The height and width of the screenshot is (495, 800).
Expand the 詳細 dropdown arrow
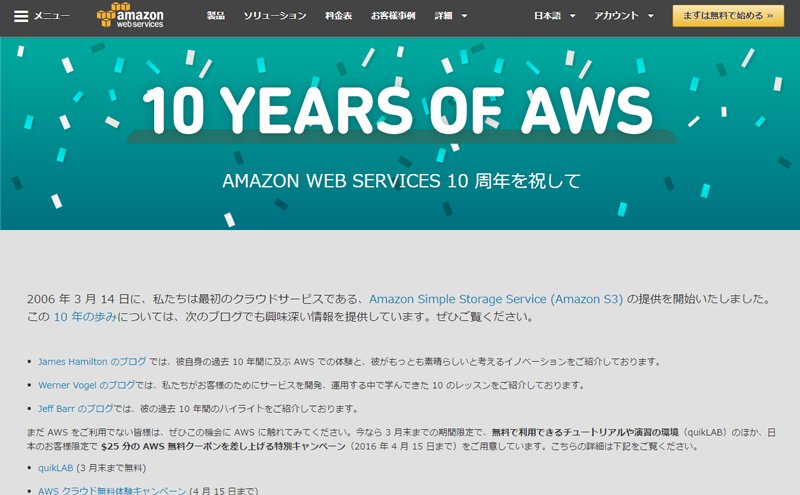[464, 16]
